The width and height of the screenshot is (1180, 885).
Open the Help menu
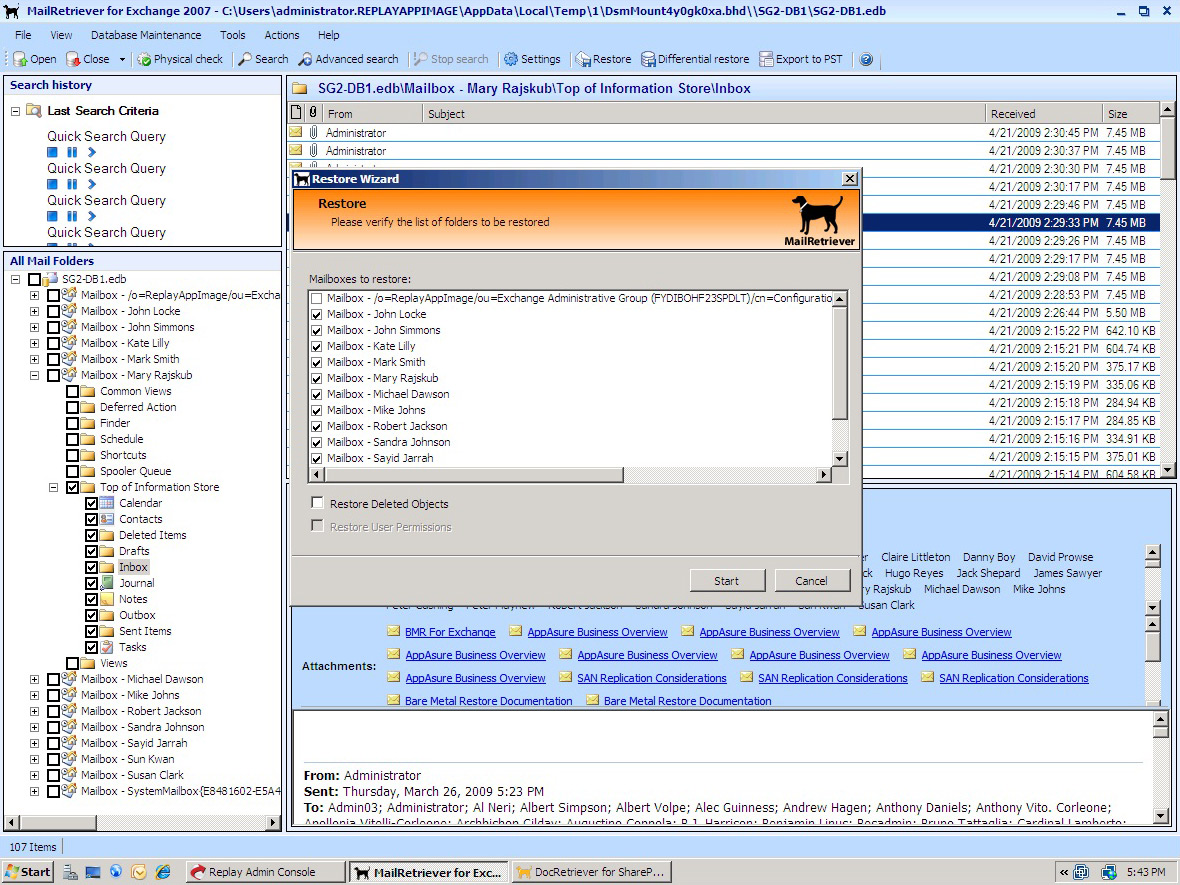[x=328, y=35]
